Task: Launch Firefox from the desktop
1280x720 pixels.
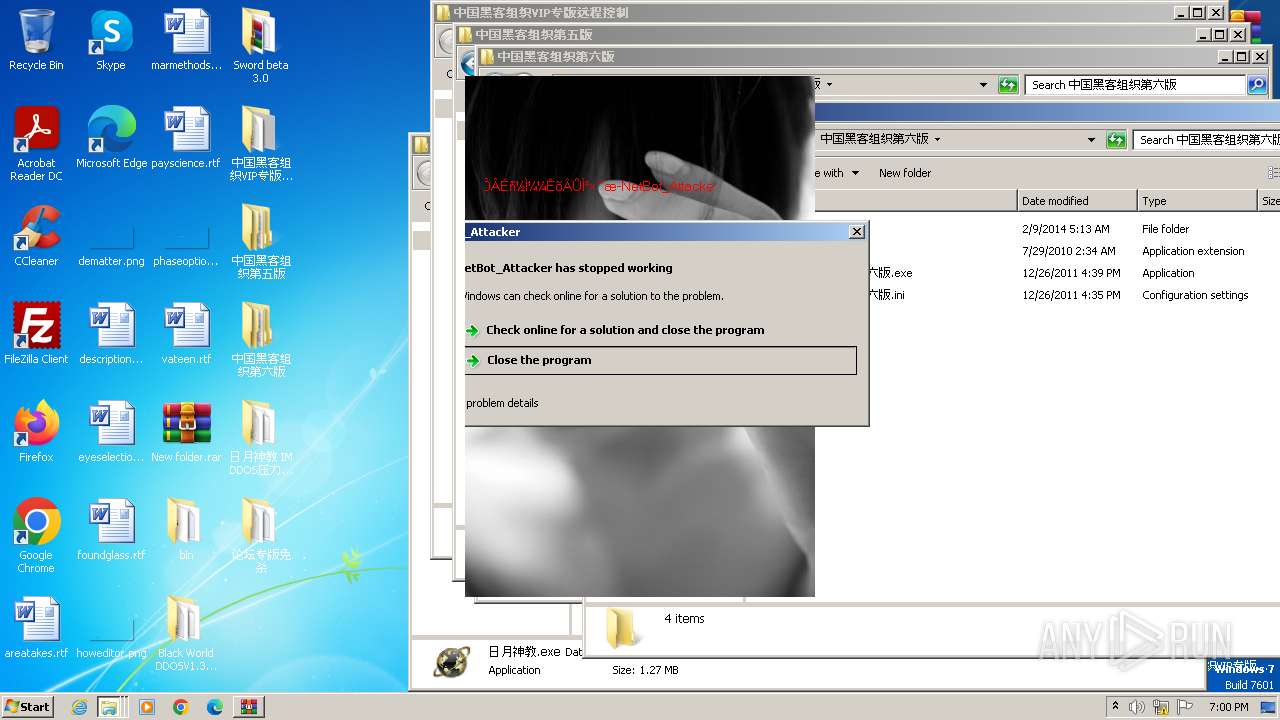Action: pyautogui.click(x=36, y=432)
